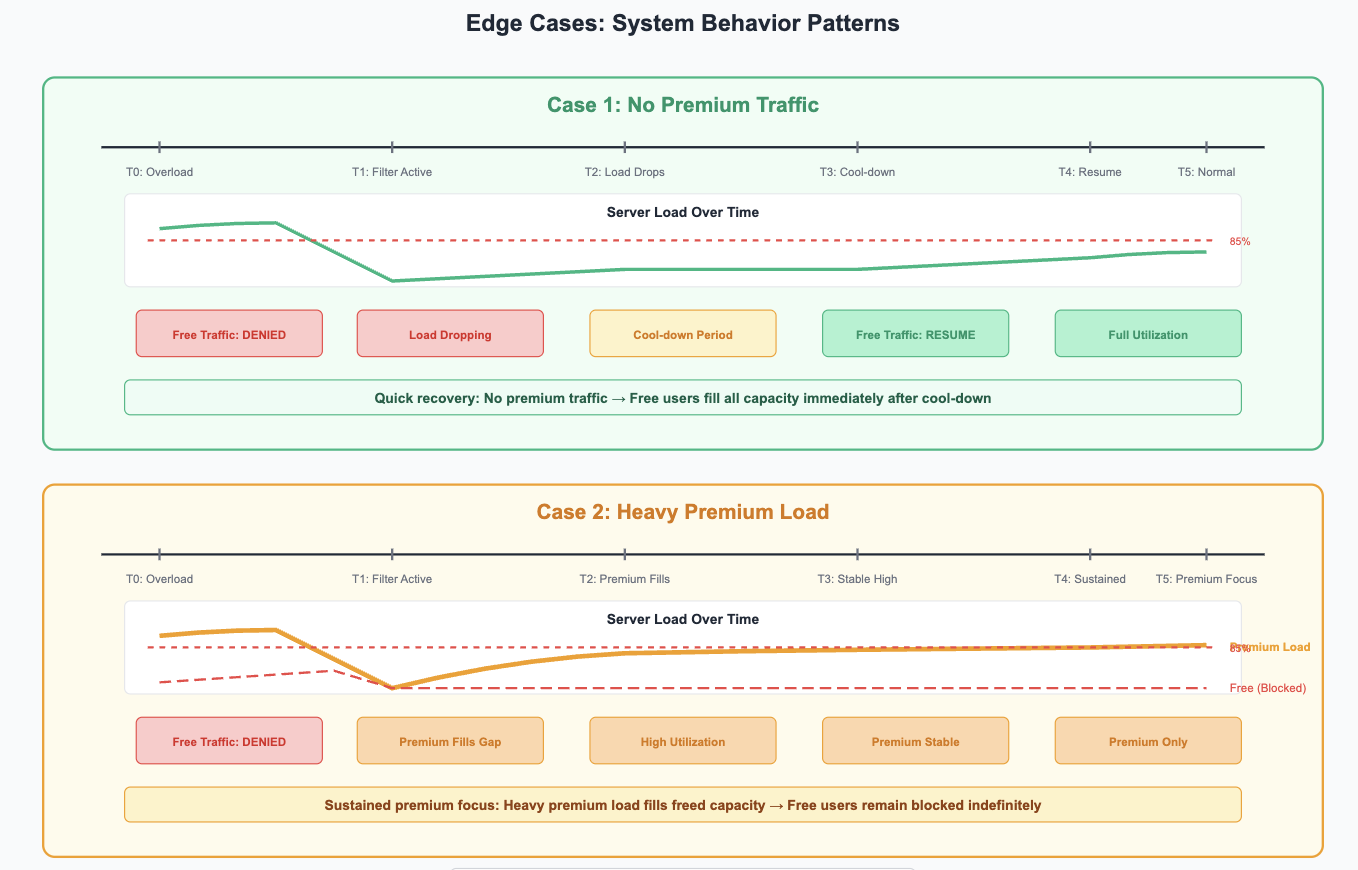
Task: Click the 'Free Traffic: RESUME' box
Action: tap(915, 333)
